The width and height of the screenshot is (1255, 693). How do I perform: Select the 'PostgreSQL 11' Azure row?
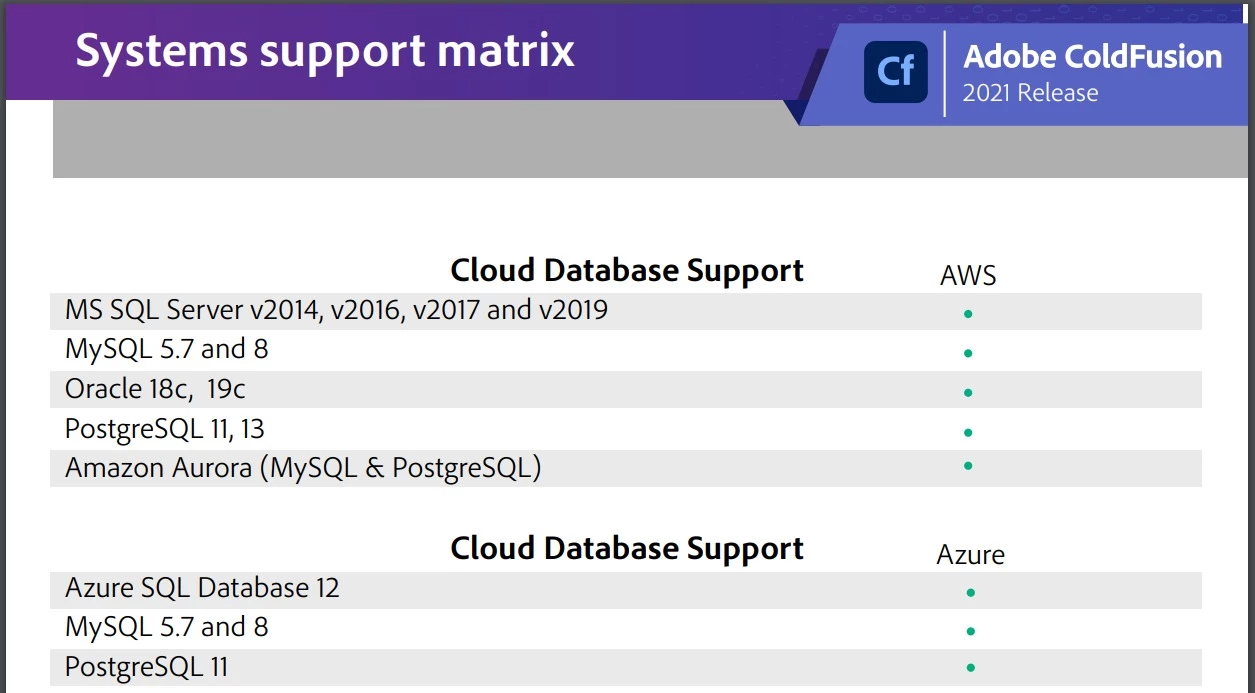tap(626, 667)
